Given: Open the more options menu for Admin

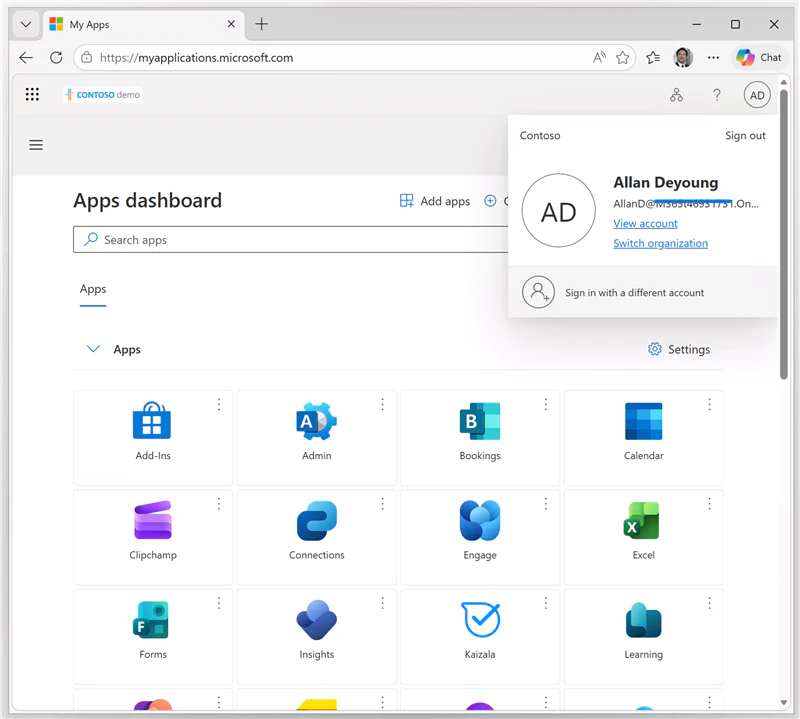Looking at the screenshot, I should click(382, 405).
